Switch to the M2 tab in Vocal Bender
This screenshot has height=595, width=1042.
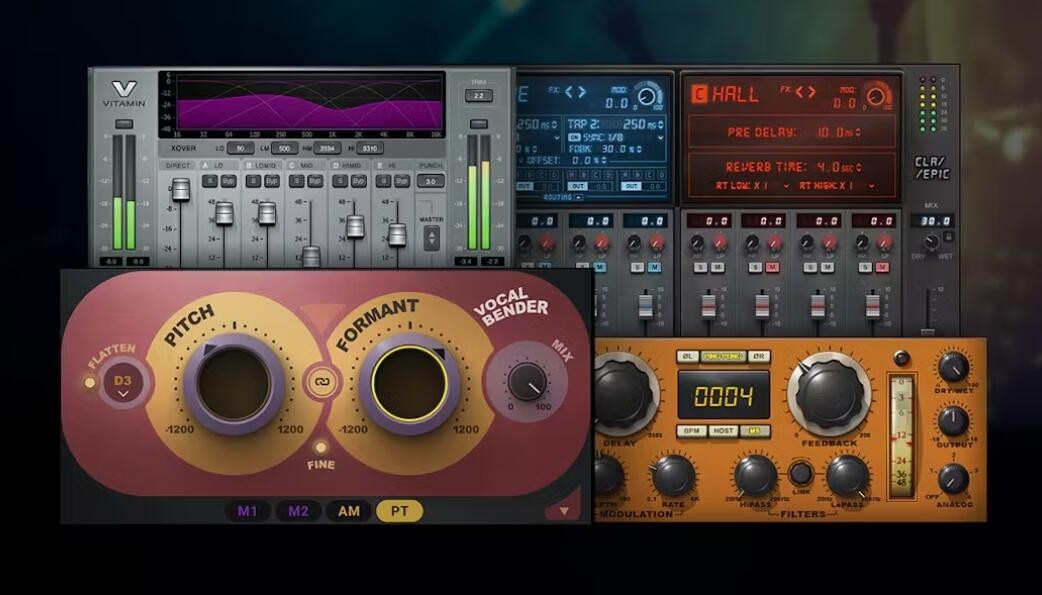pos(298,511)
